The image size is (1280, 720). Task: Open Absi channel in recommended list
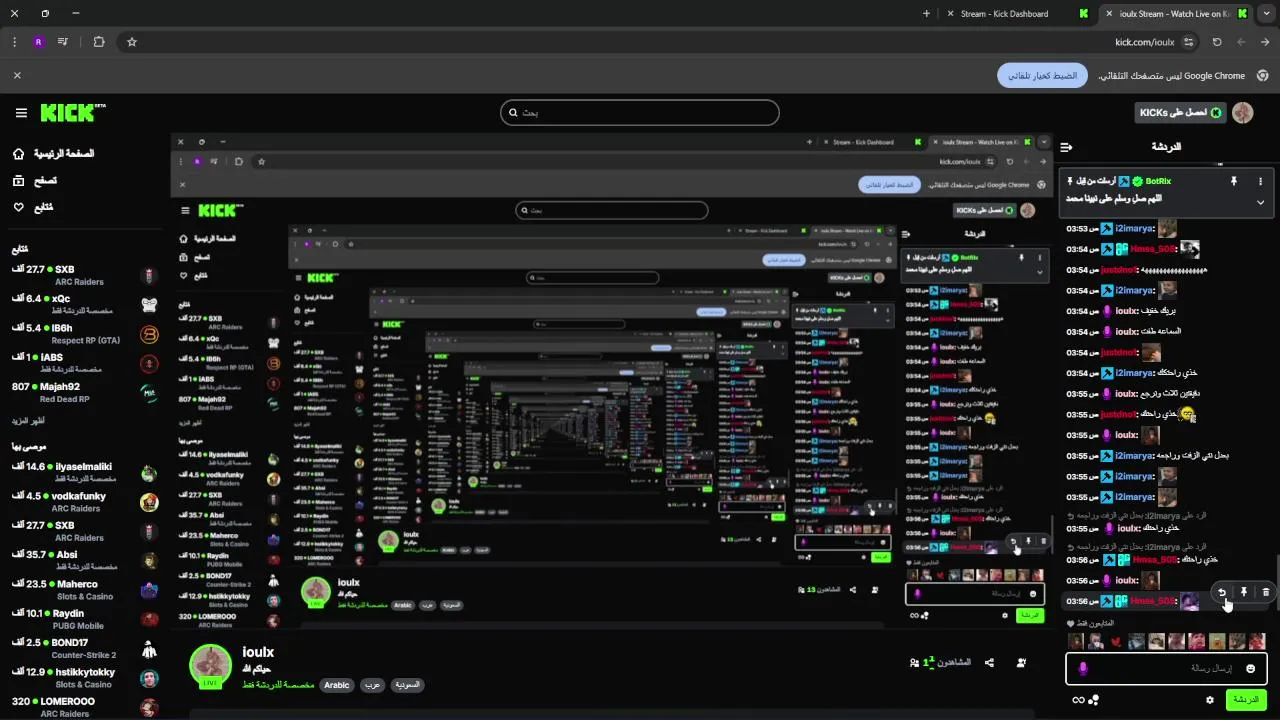point(84,560)
